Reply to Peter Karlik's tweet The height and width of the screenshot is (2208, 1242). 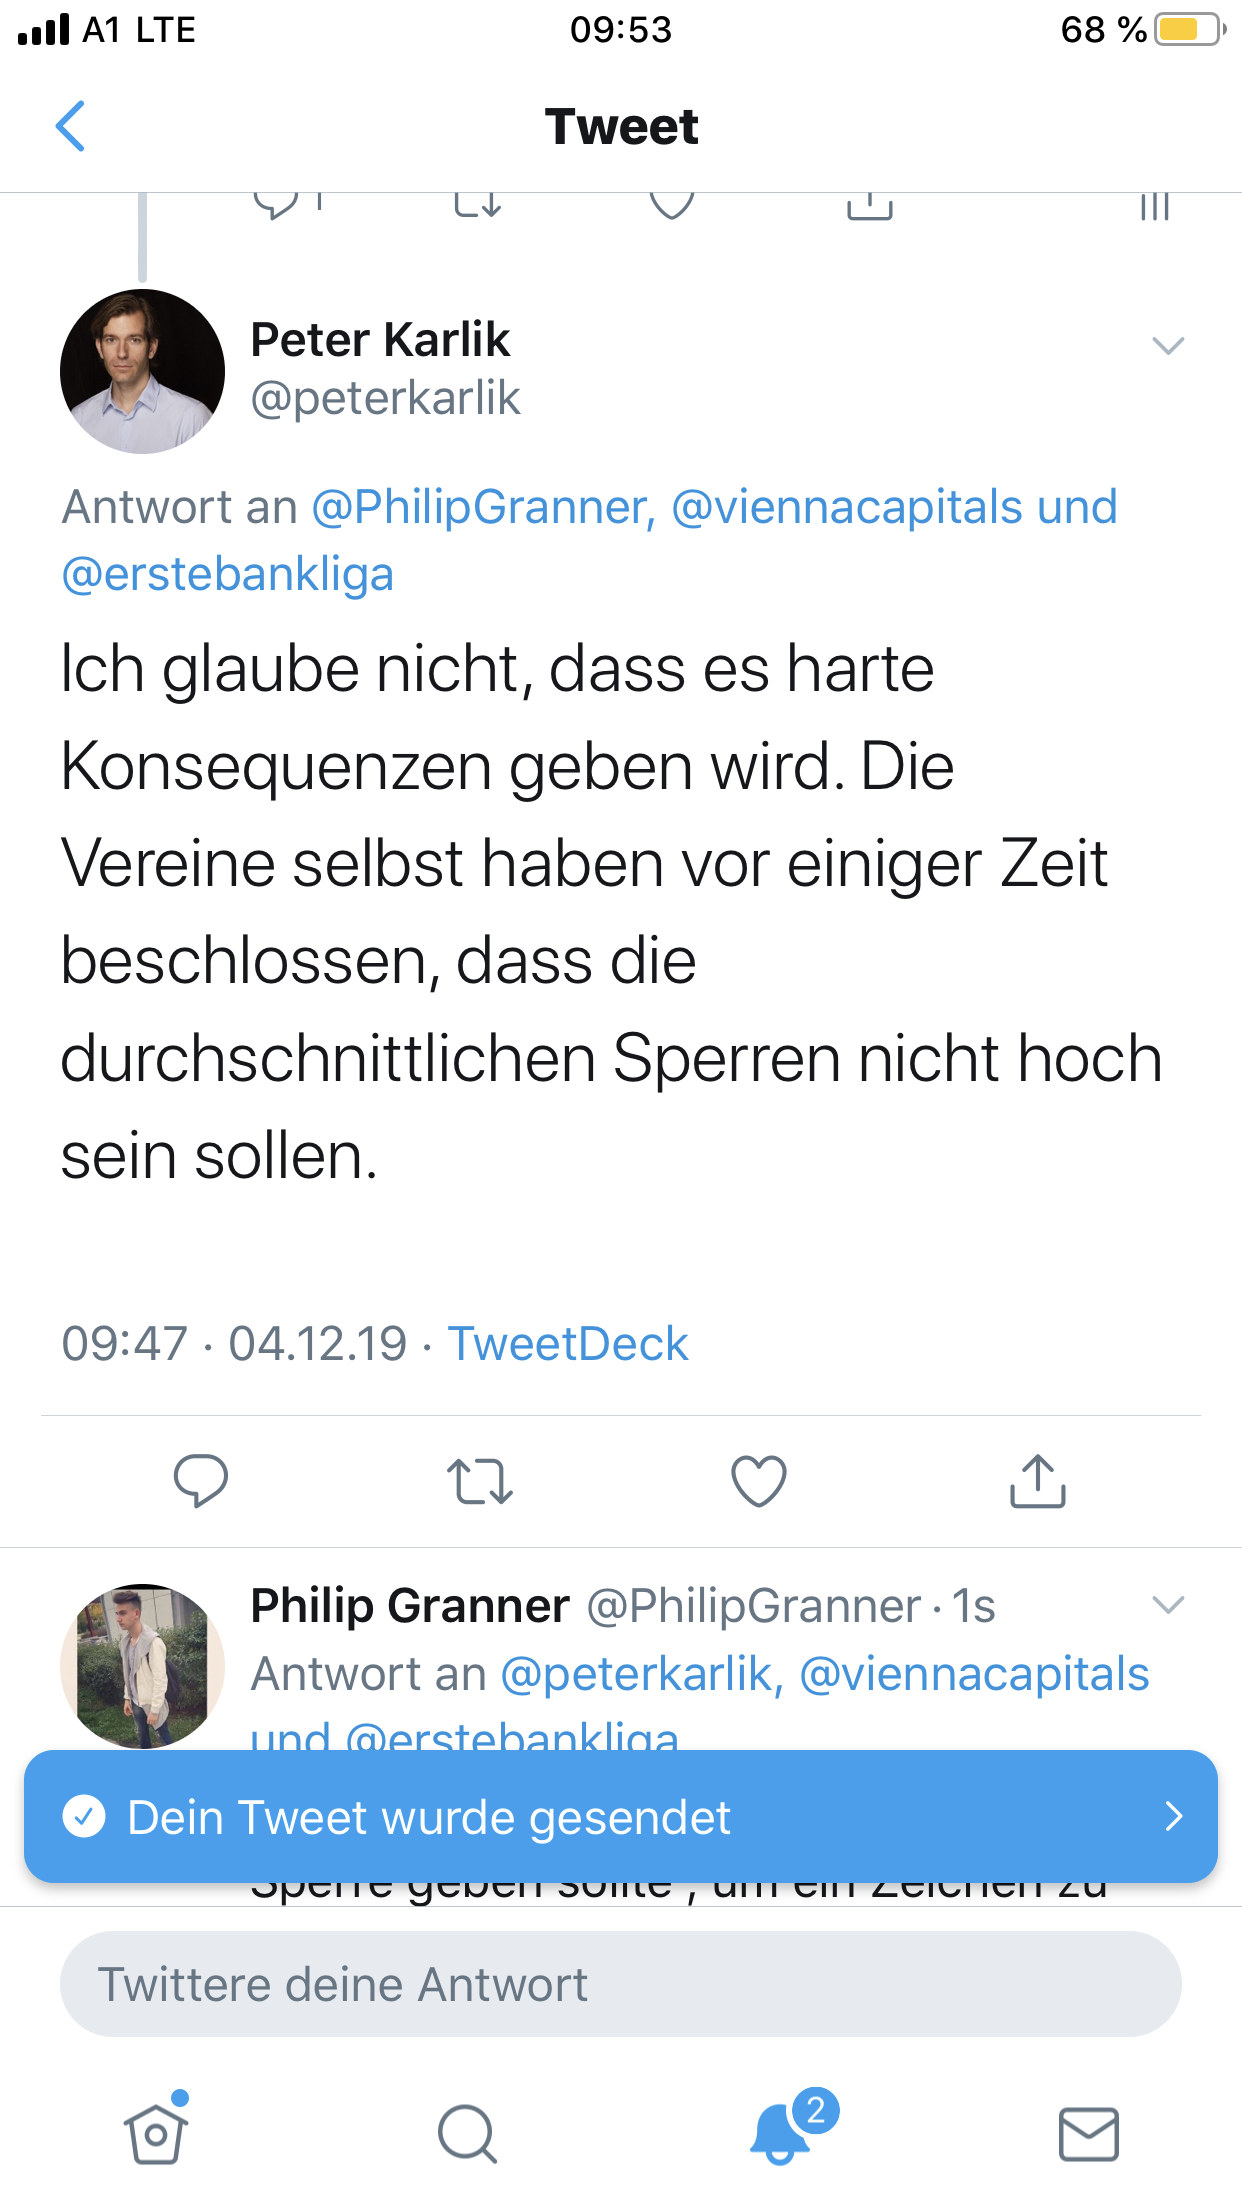(x=200, y=1480)
